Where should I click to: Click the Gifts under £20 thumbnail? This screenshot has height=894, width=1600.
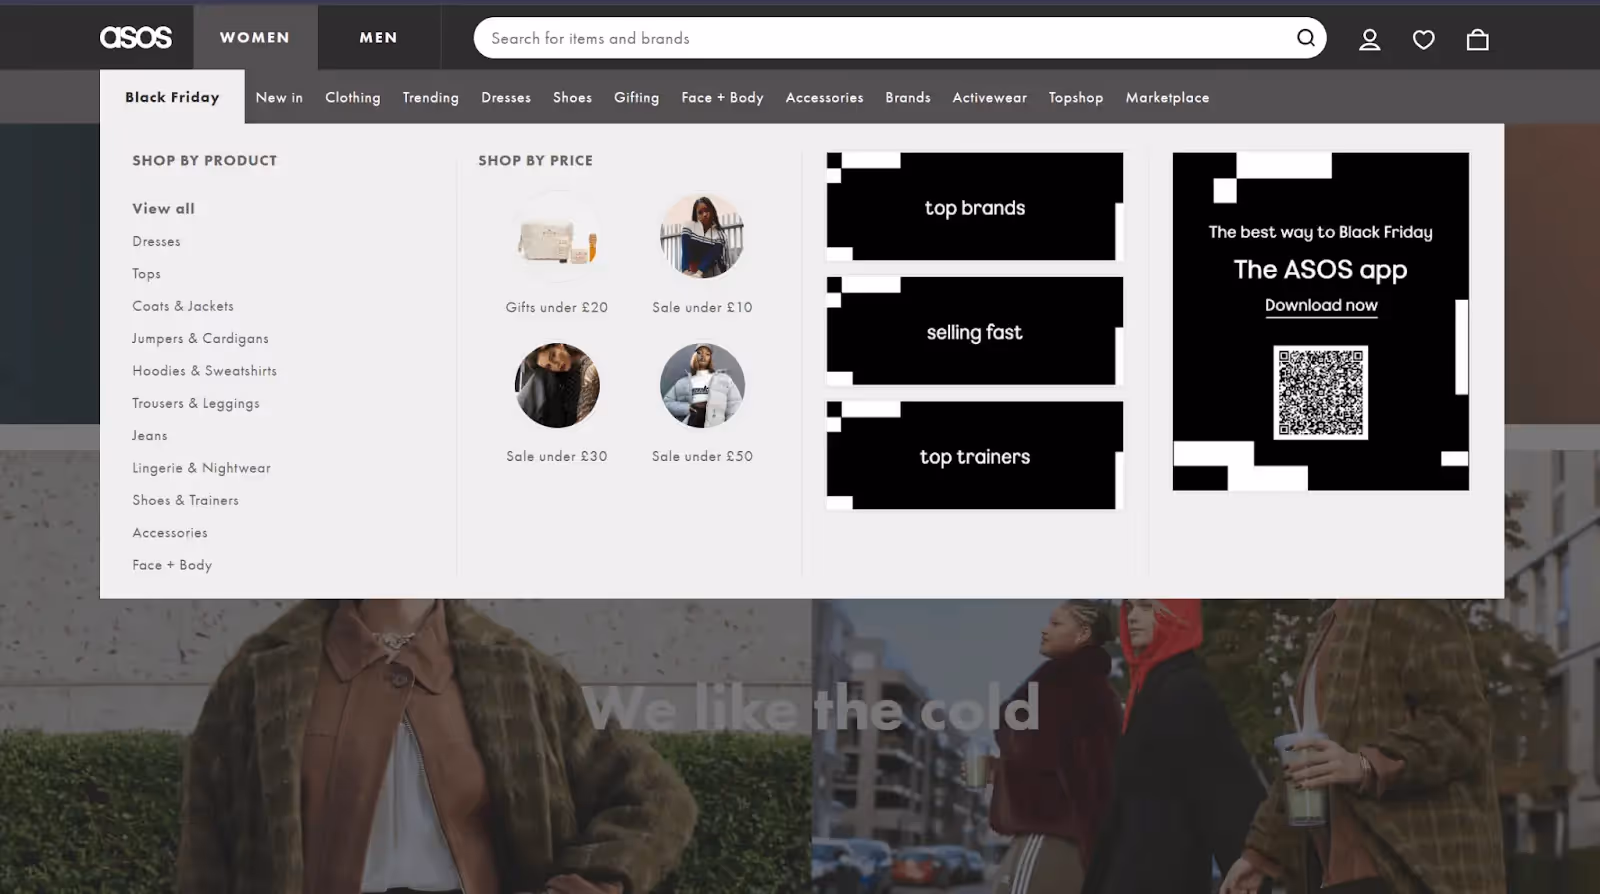point(557,237)
